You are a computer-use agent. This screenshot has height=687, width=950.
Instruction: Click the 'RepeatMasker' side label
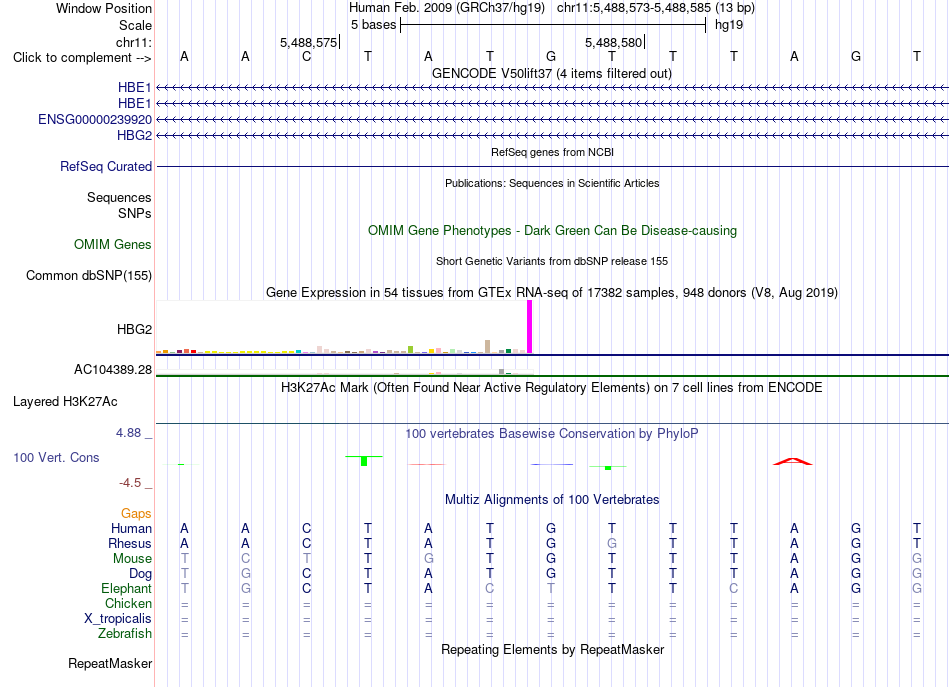click(110, 663)
